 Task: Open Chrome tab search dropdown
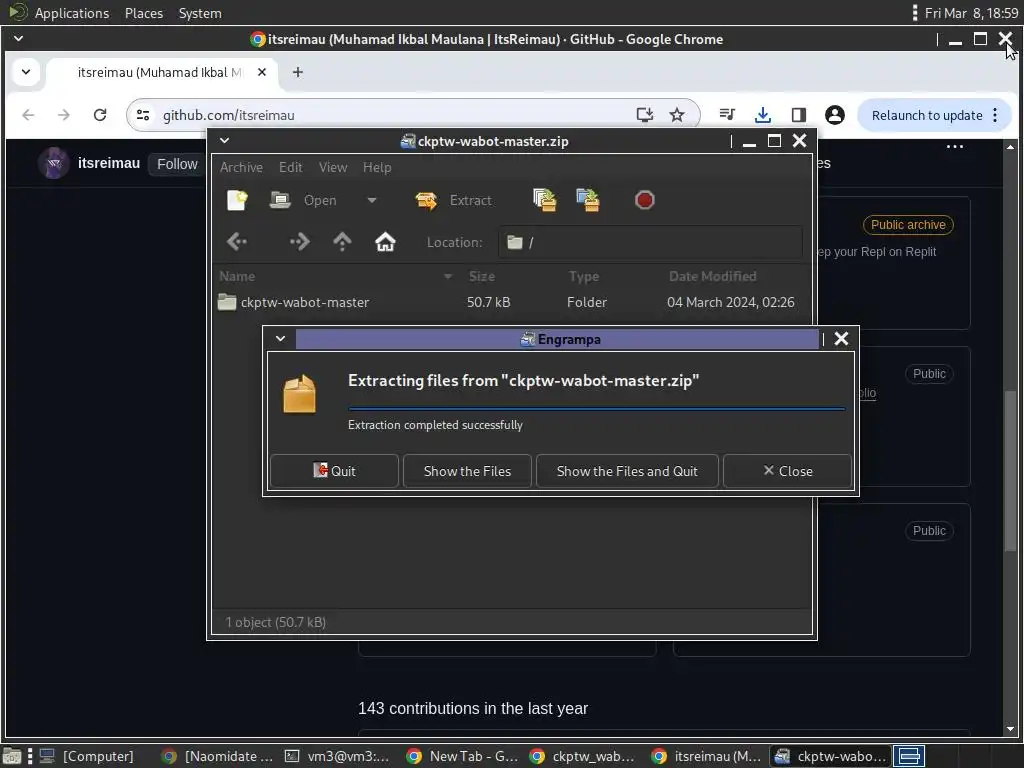(x=26, y=72)
